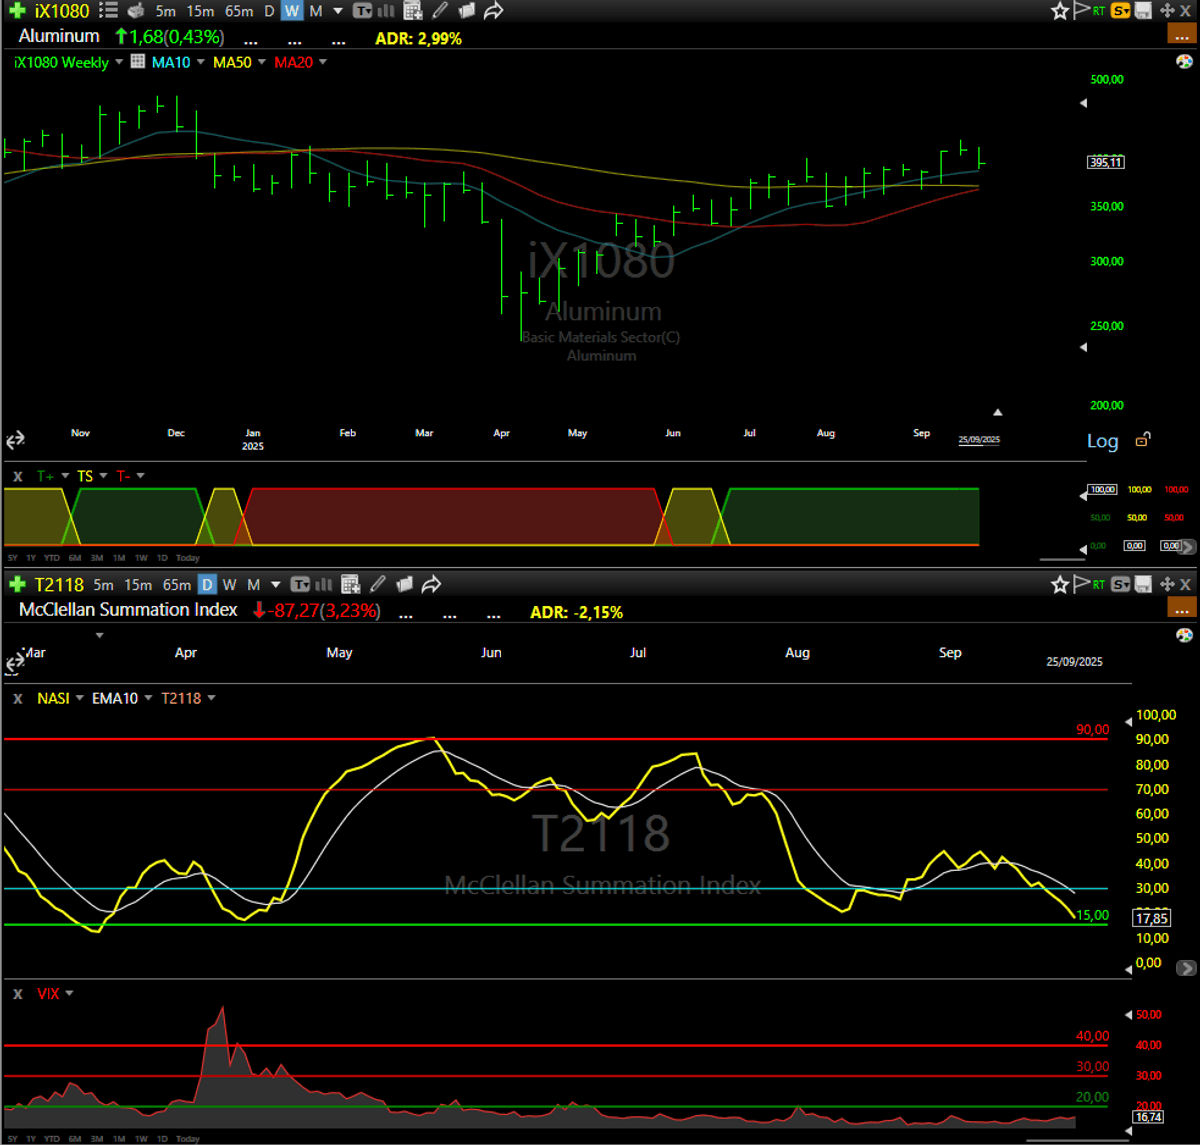
Task: Click the green plus icon beside iX1080
Action: click(14, 12)
